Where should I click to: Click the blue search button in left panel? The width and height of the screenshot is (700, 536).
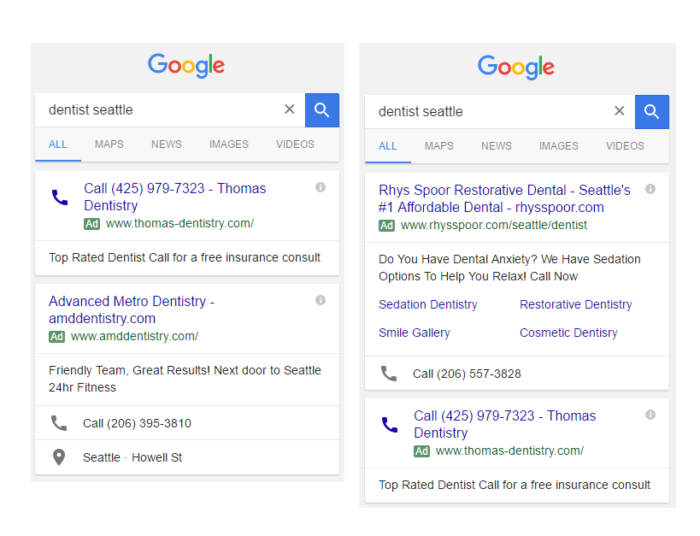(322, 110)
